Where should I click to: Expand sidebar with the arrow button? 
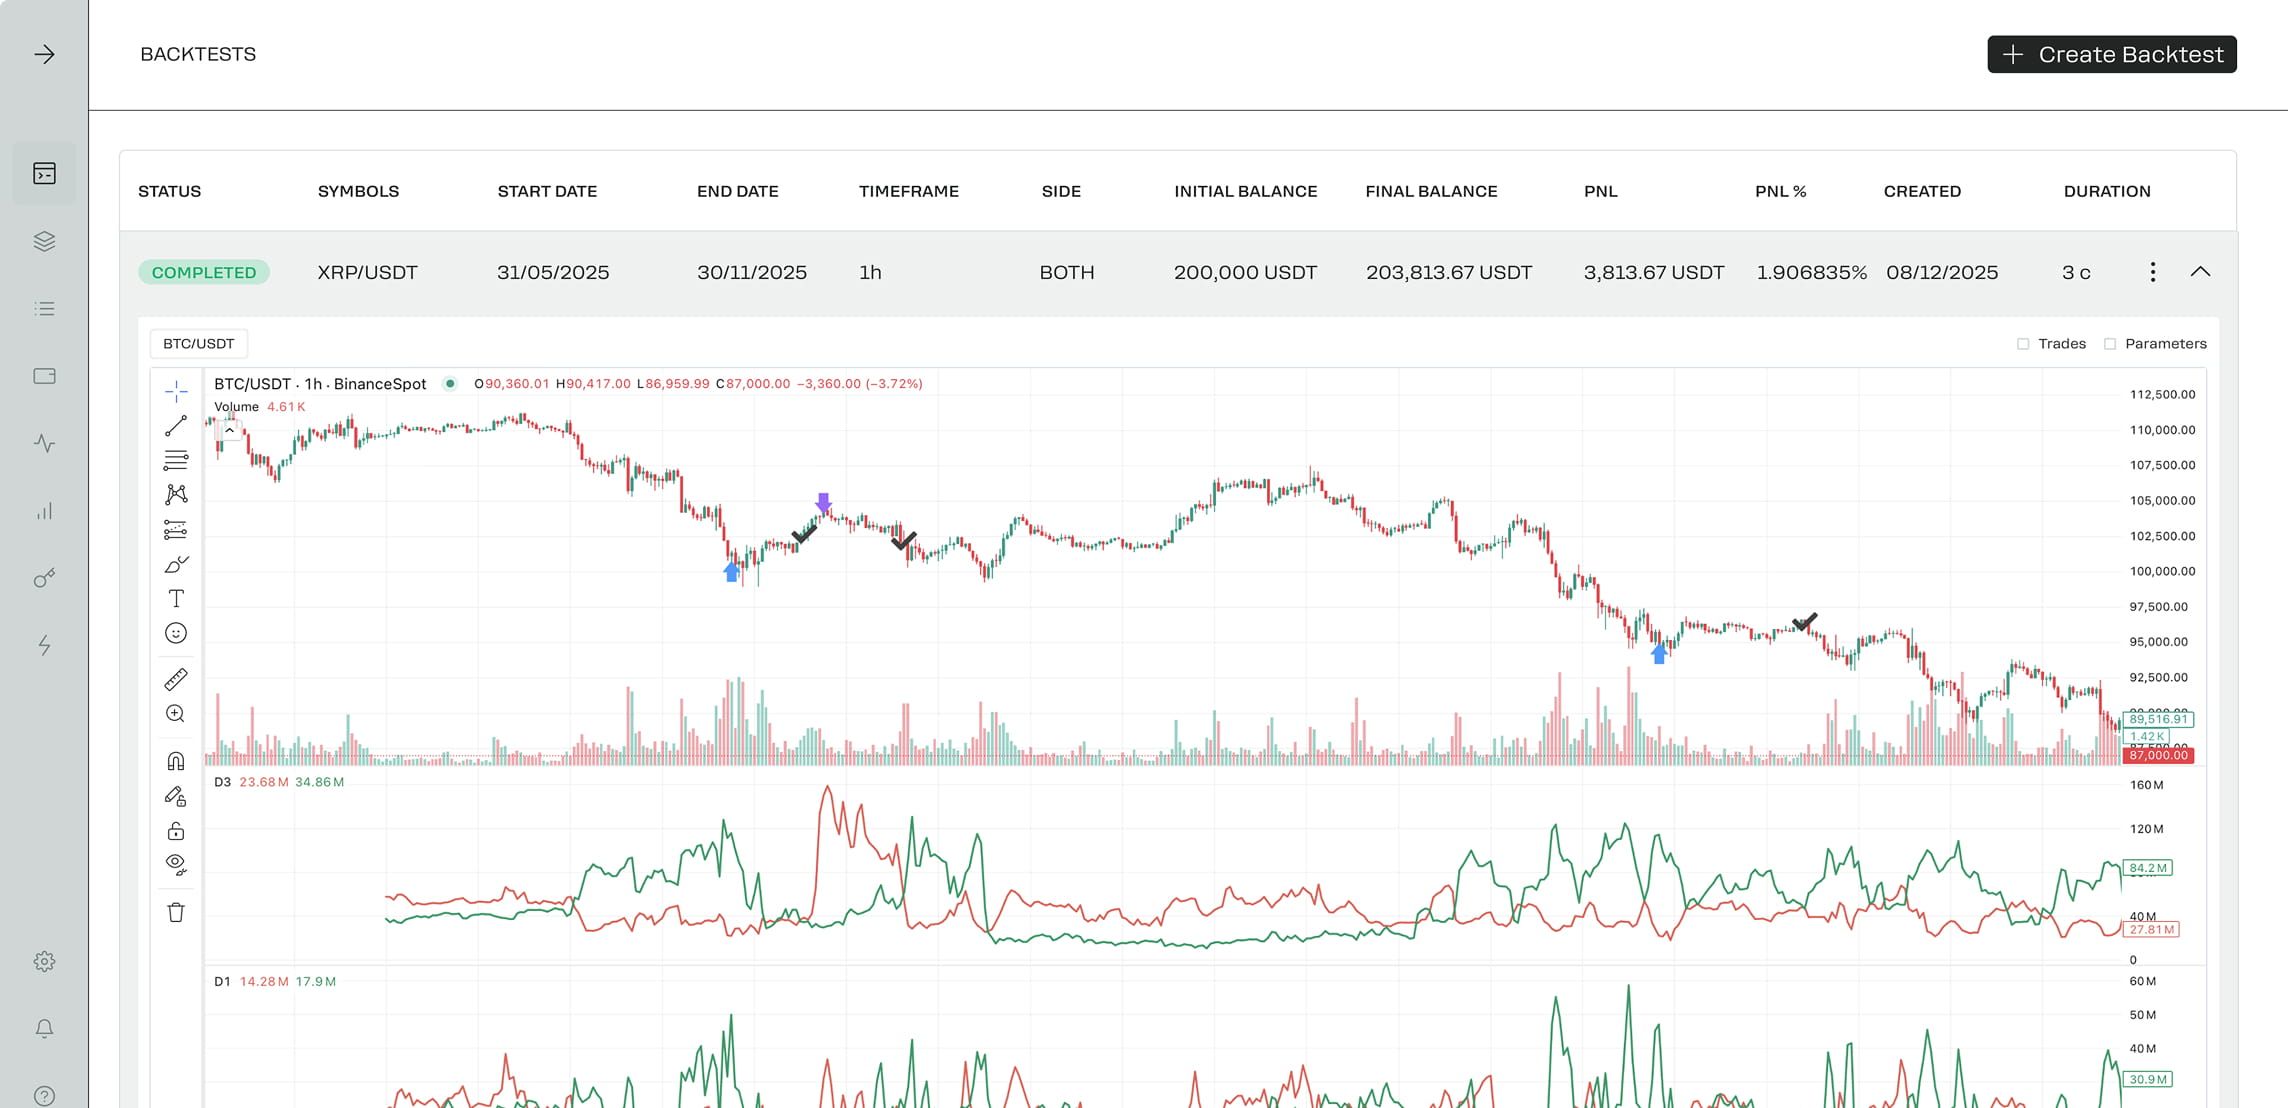(44, 54)
